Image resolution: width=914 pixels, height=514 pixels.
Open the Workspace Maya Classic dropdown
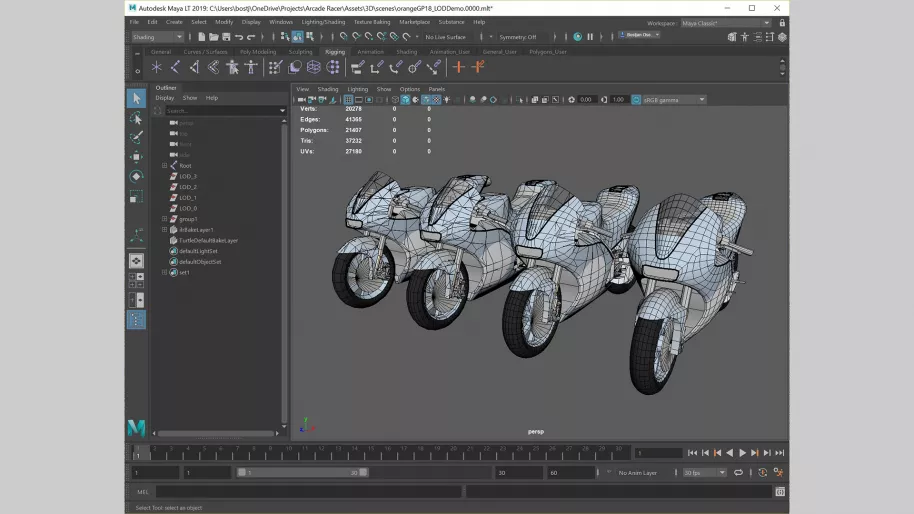[726, 23]
